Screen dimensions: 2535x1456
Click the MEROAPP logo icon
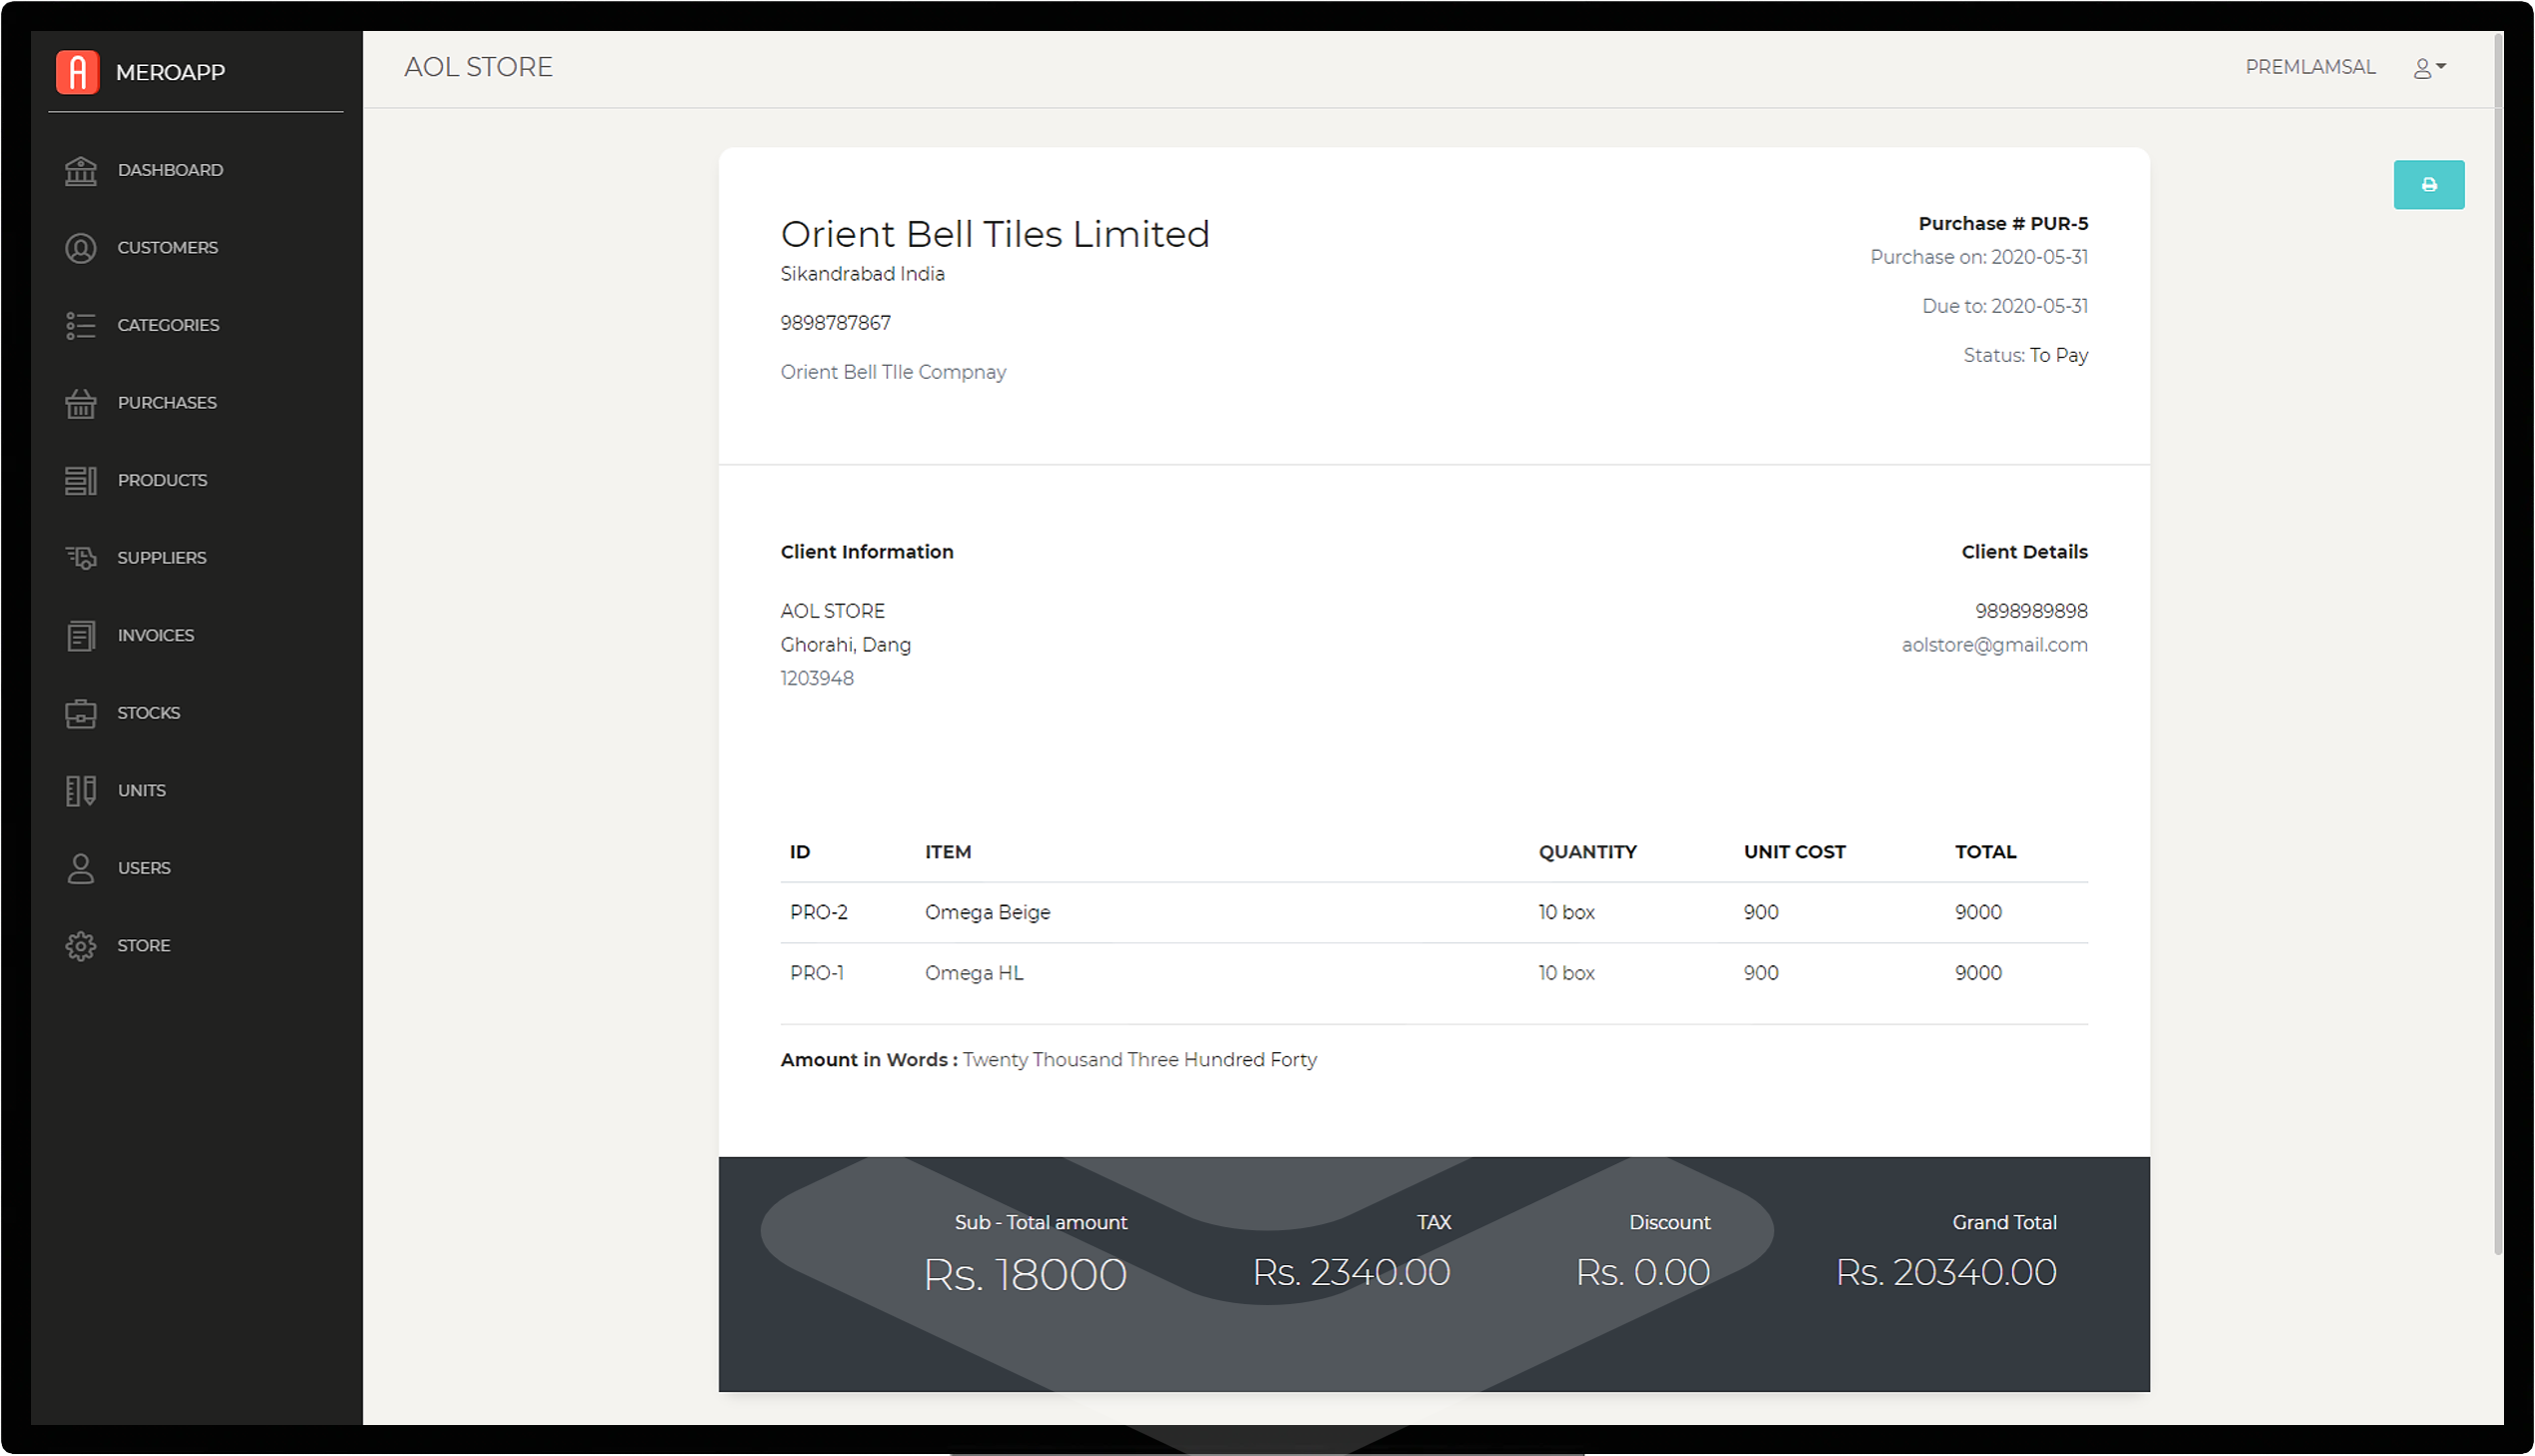coord(78,72)
